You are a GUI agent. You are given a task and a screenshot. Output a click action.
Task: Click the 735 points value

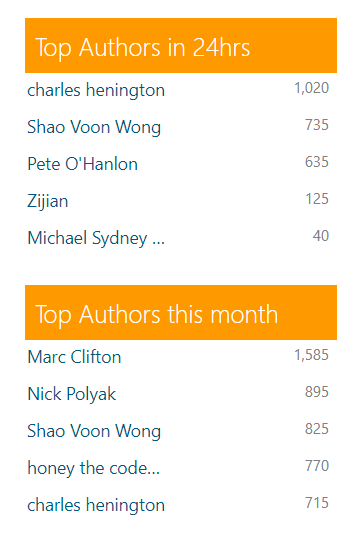317,125
